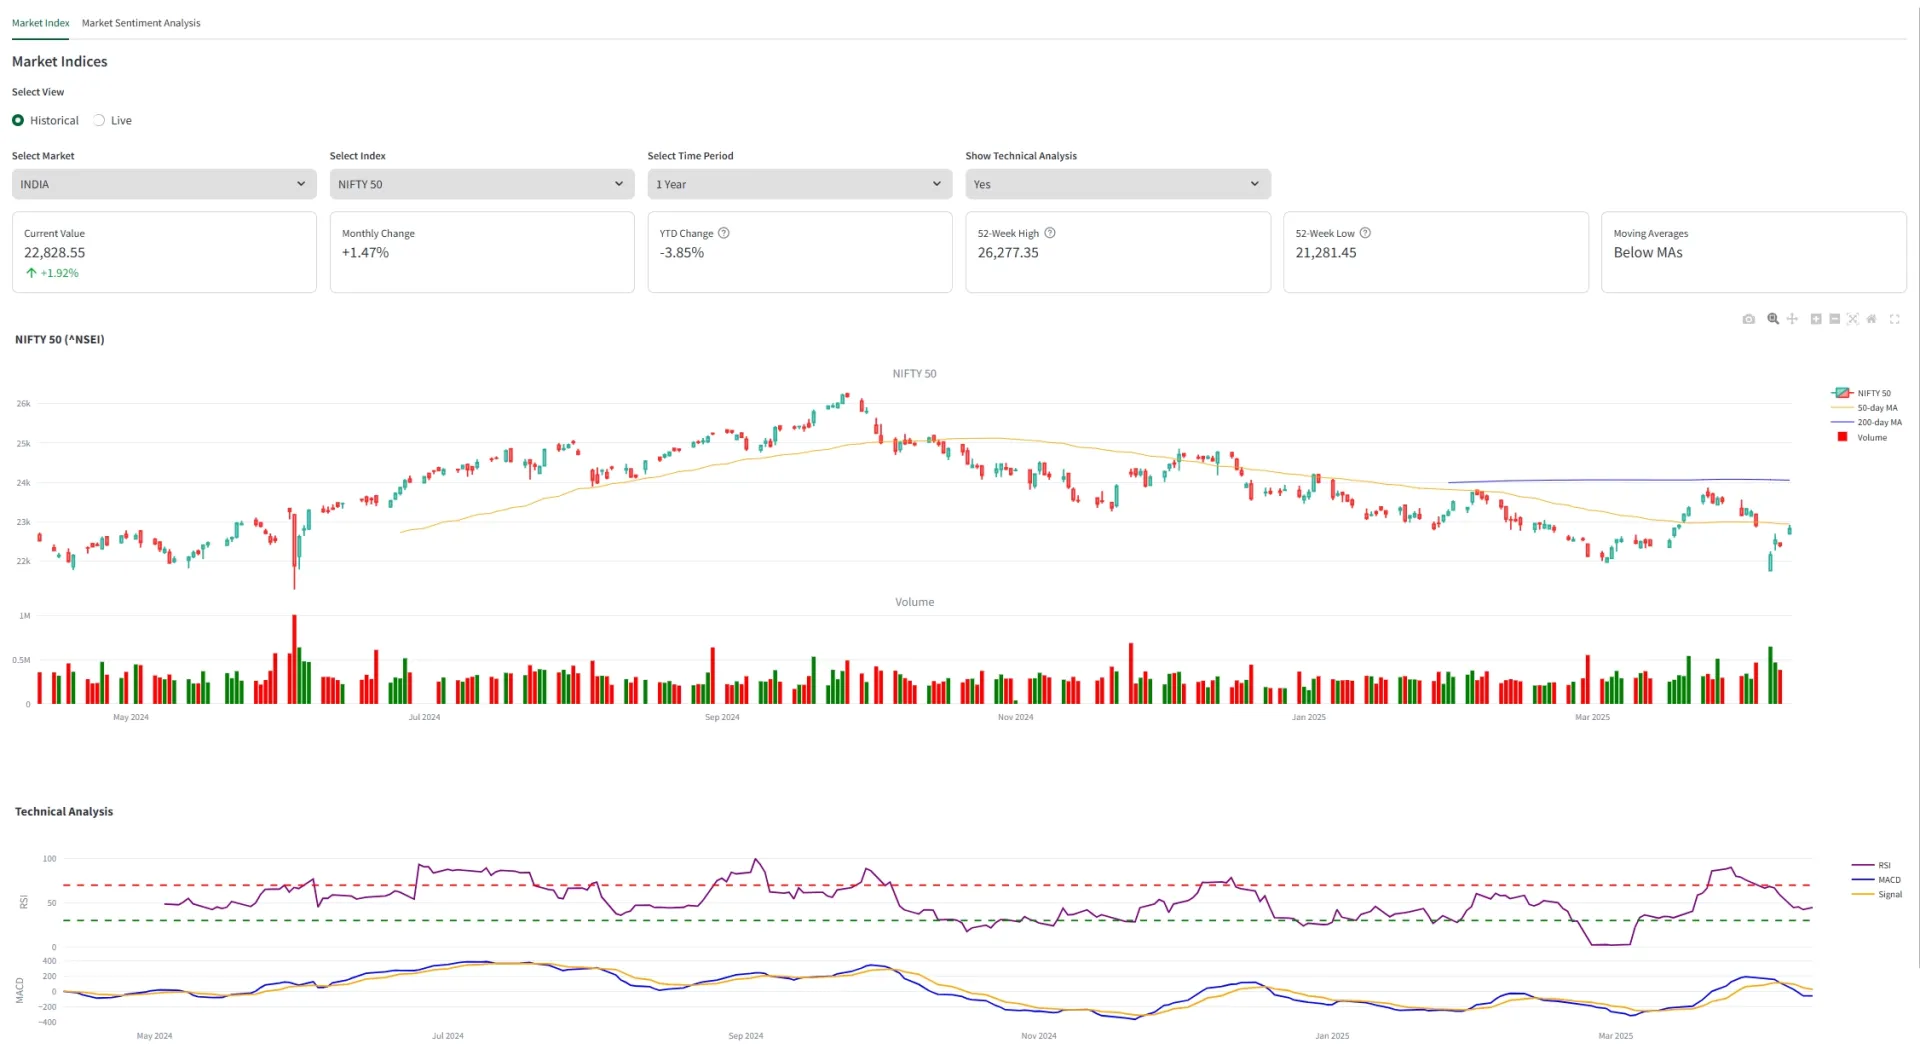Show help tooltip icon for 52-Week High
This screenshot has width=1920, height=1049.
[x=1050, y=233]
